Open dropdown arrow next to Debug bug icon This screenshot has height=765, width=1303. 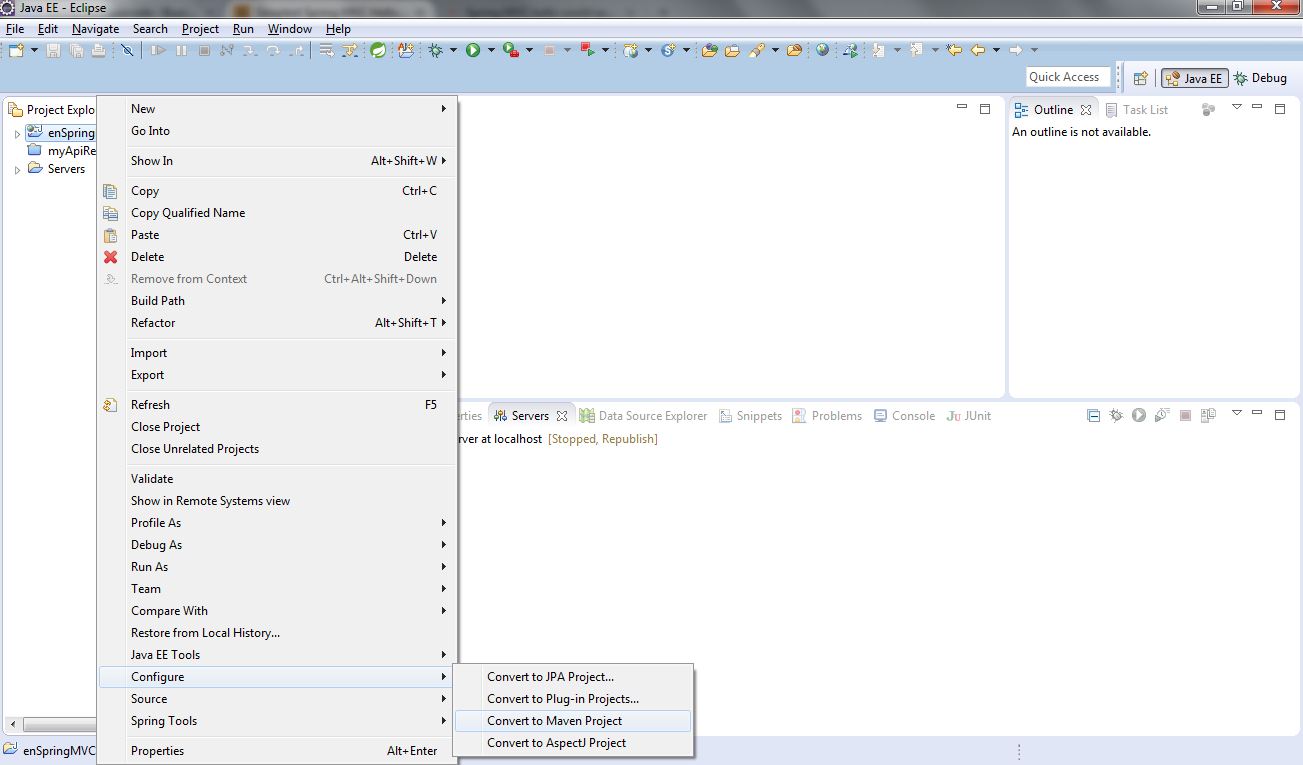coord(453,50)
